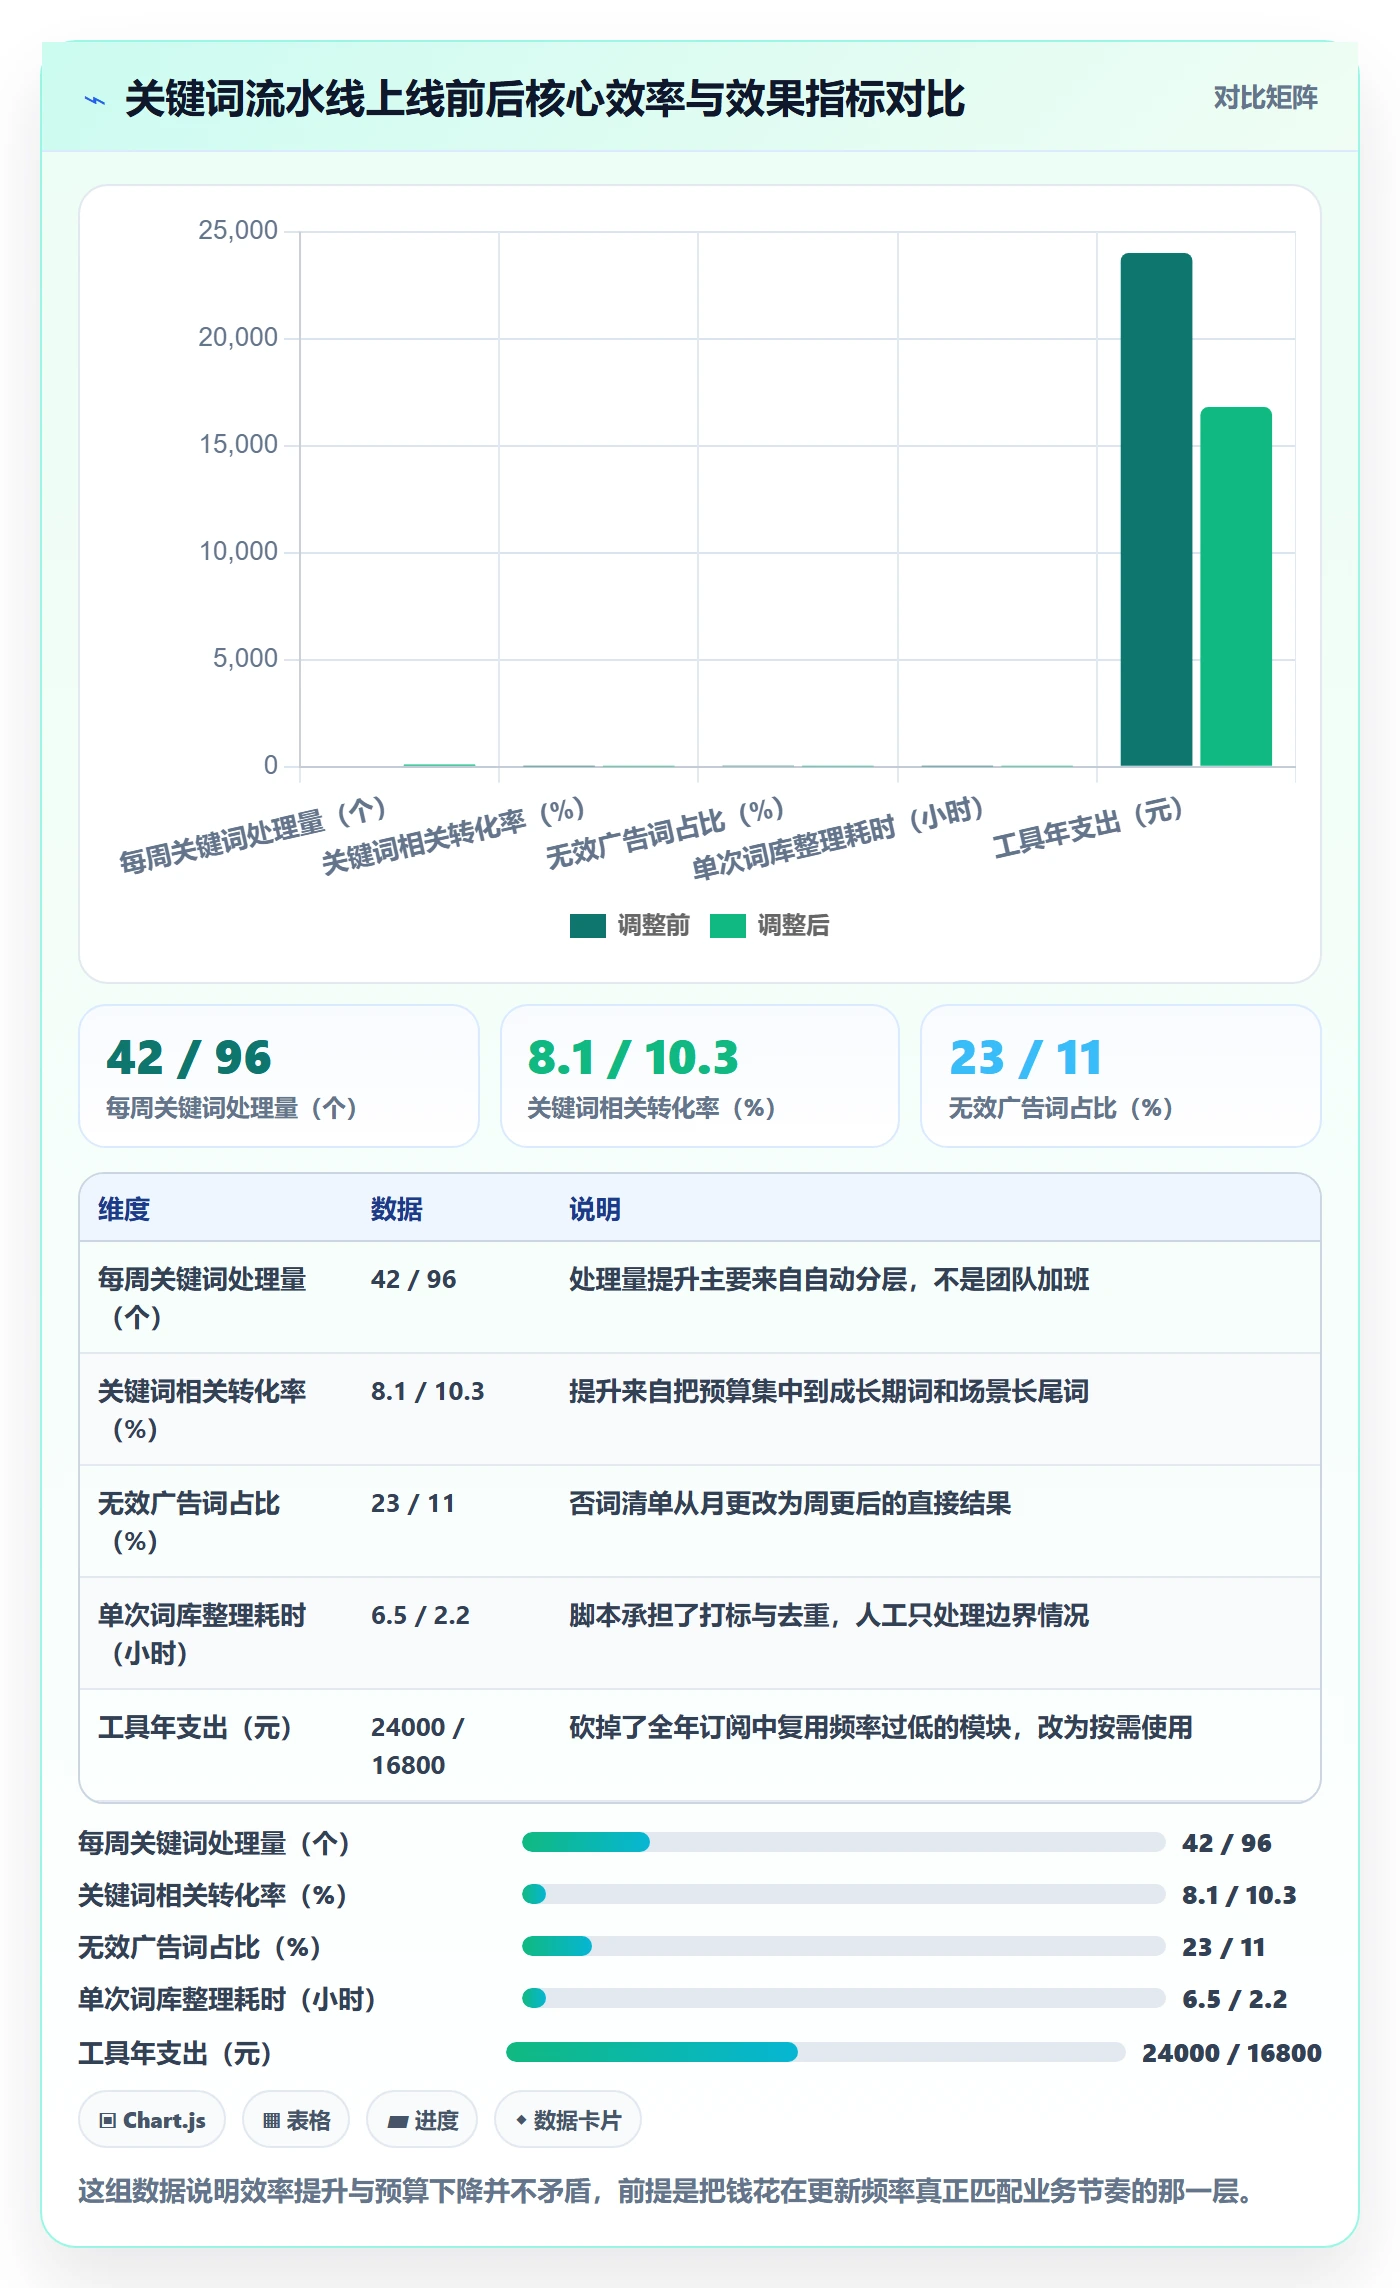Click the 数据卡片 chip diamond icon
Screen dimensions: 1400x2288
point(521,2120)
